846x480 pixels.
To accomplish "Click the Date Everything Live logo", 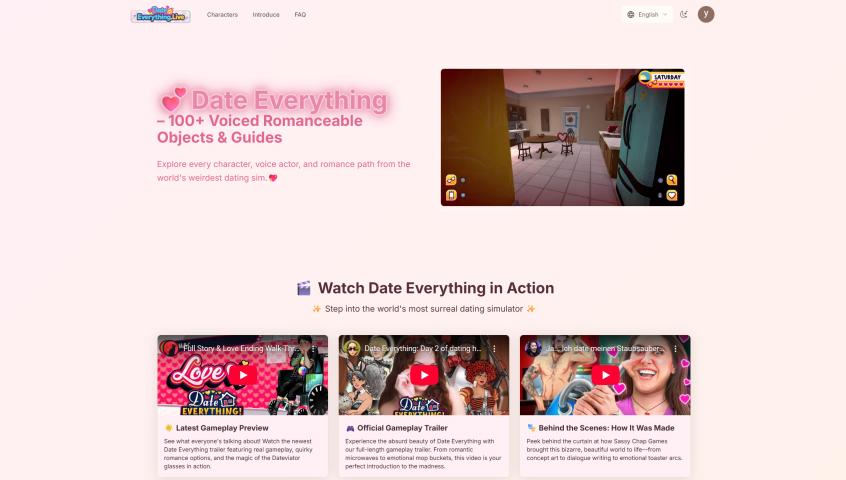I will (160, 15).
